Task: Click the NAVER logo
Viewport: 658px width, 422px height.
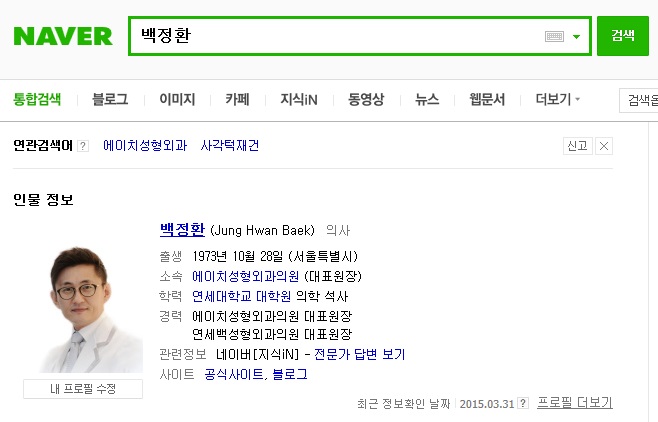Action: pos(62,36)
